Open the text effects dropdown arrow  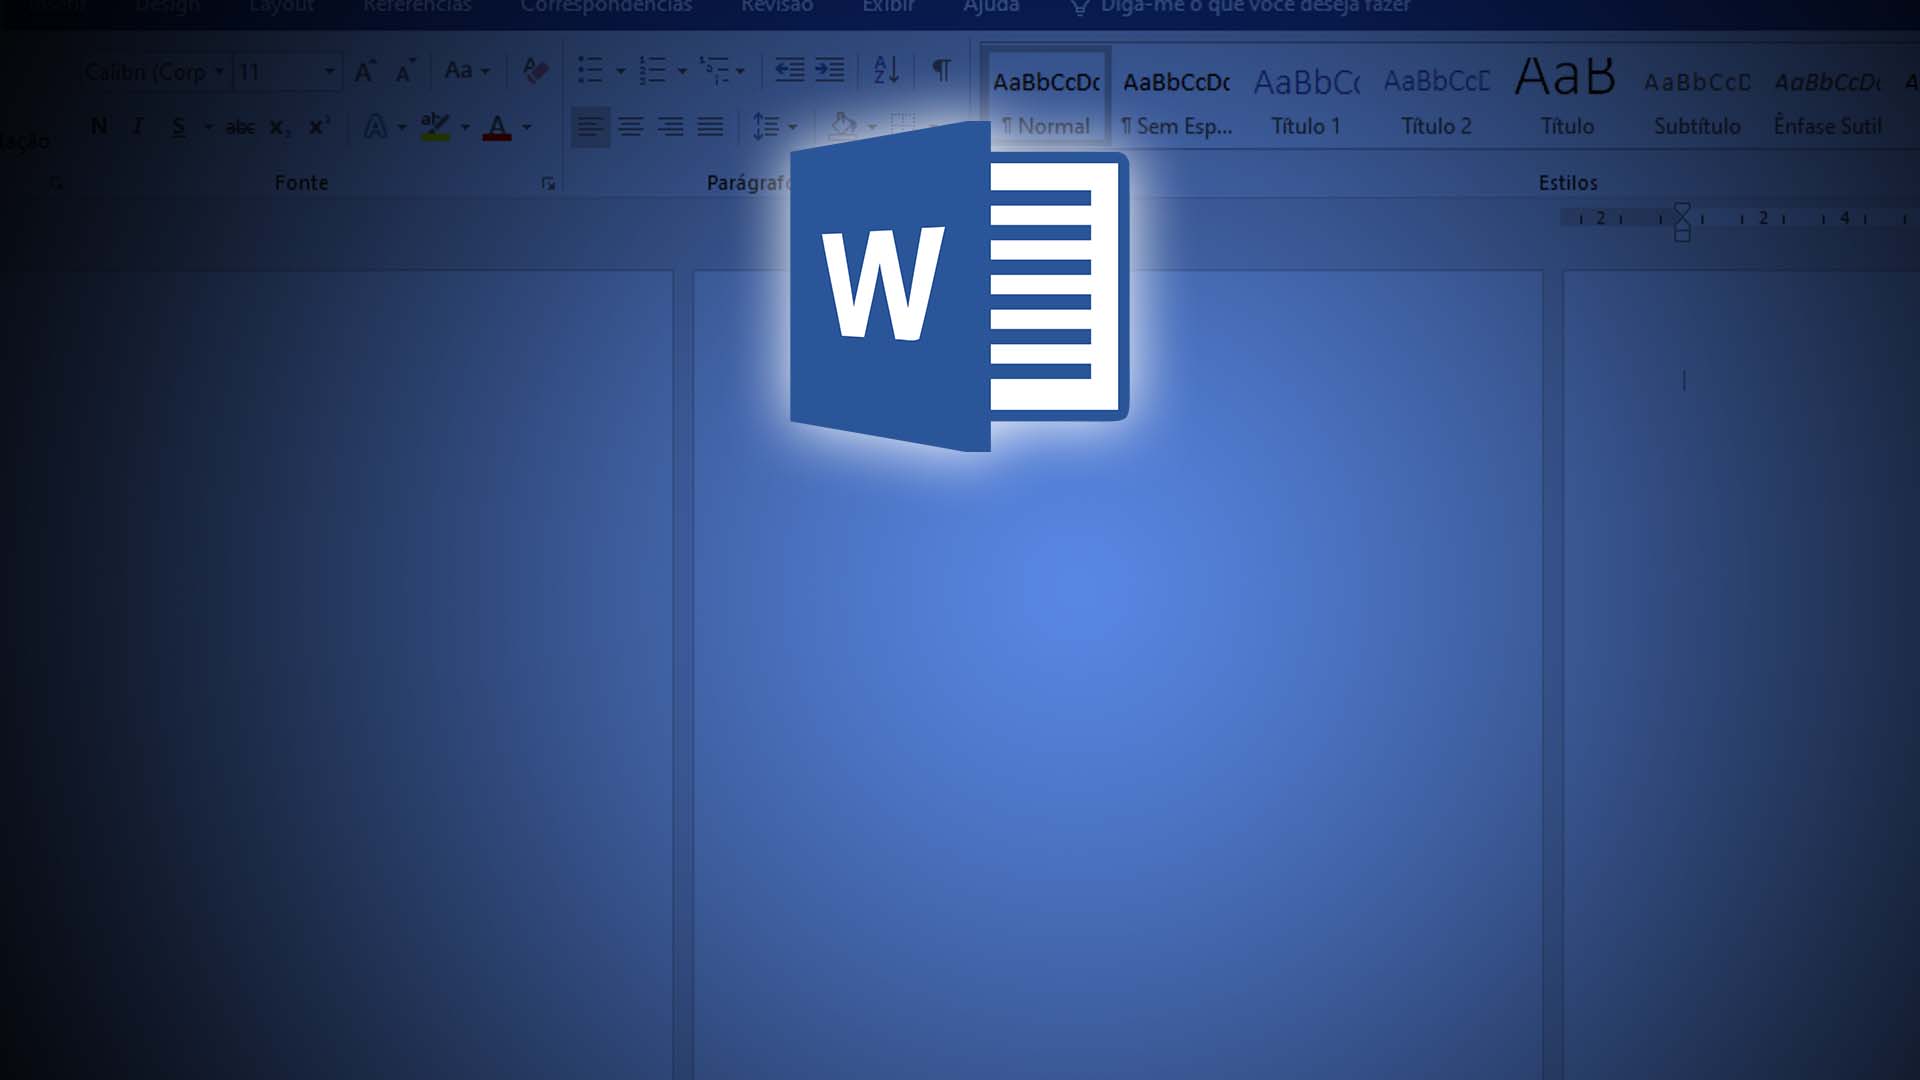402,127
